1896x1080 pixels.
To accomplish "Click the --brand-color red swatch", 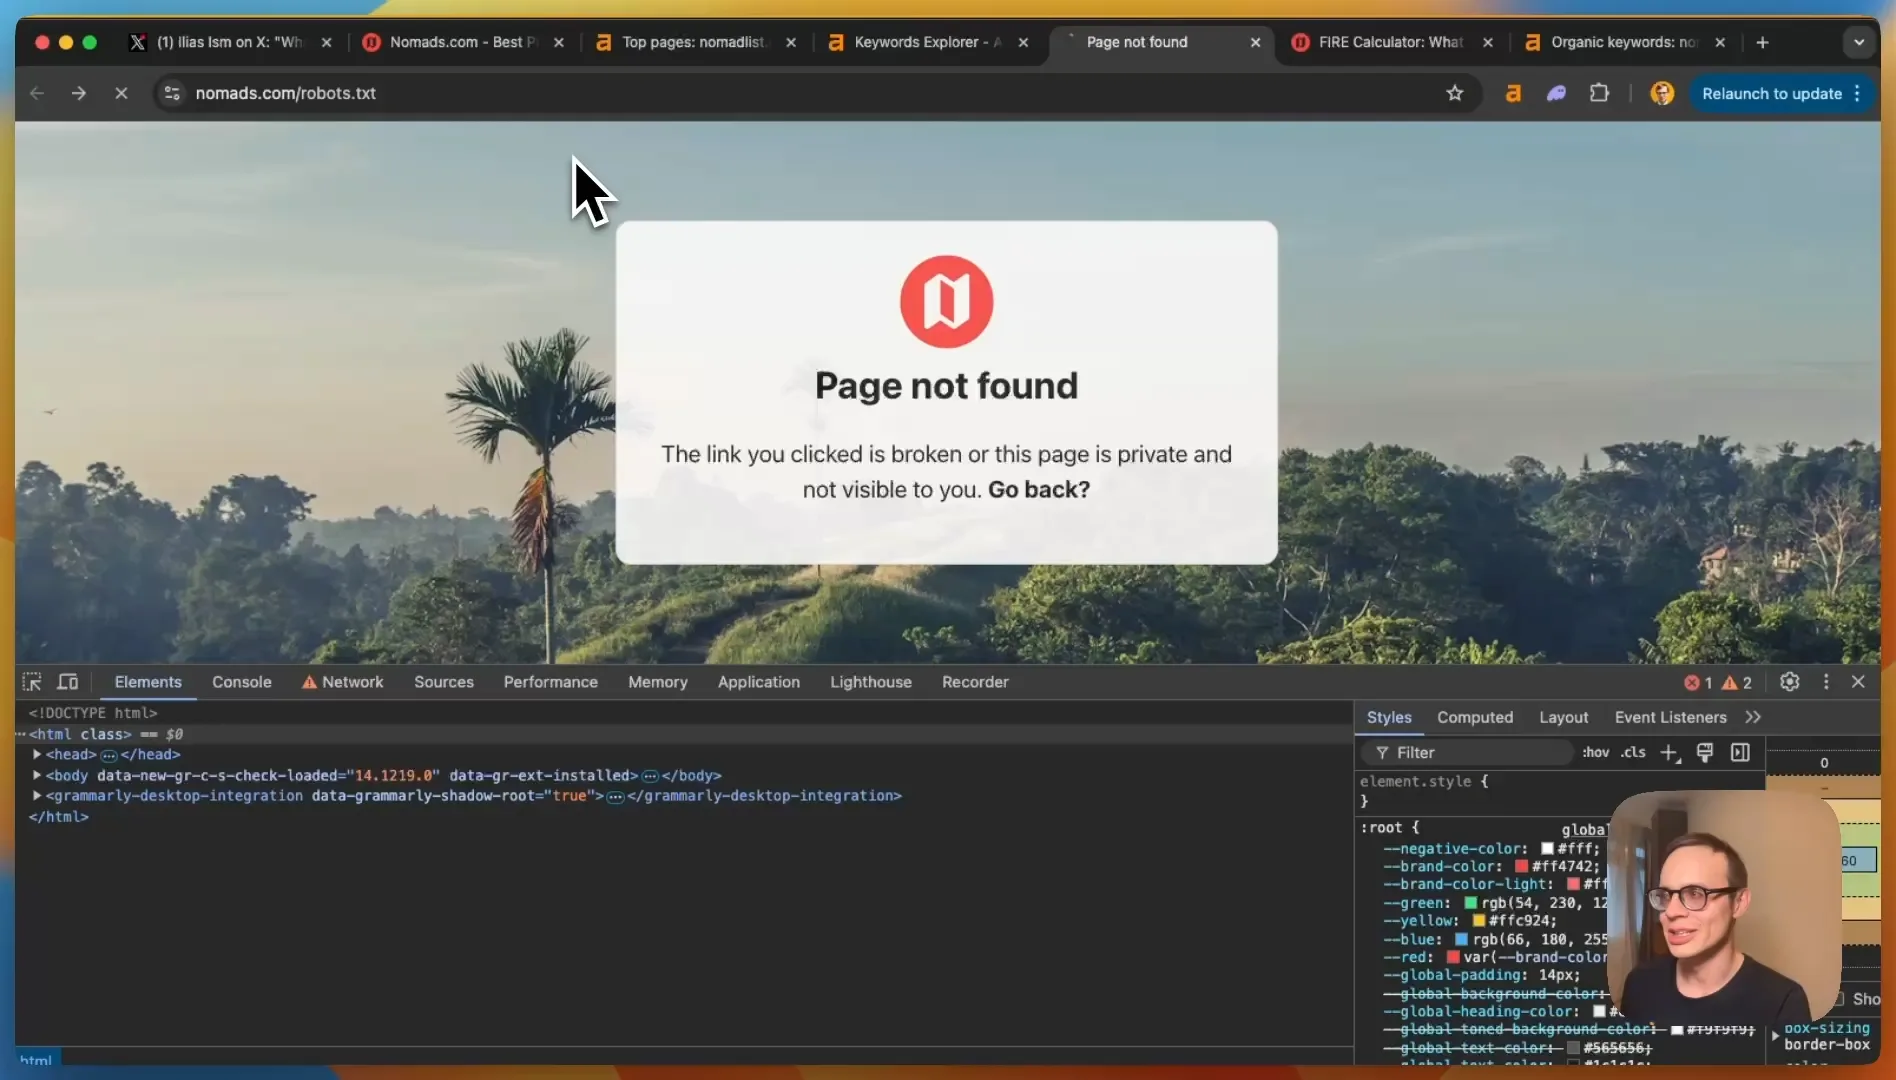I will [x=1521, y=866].
